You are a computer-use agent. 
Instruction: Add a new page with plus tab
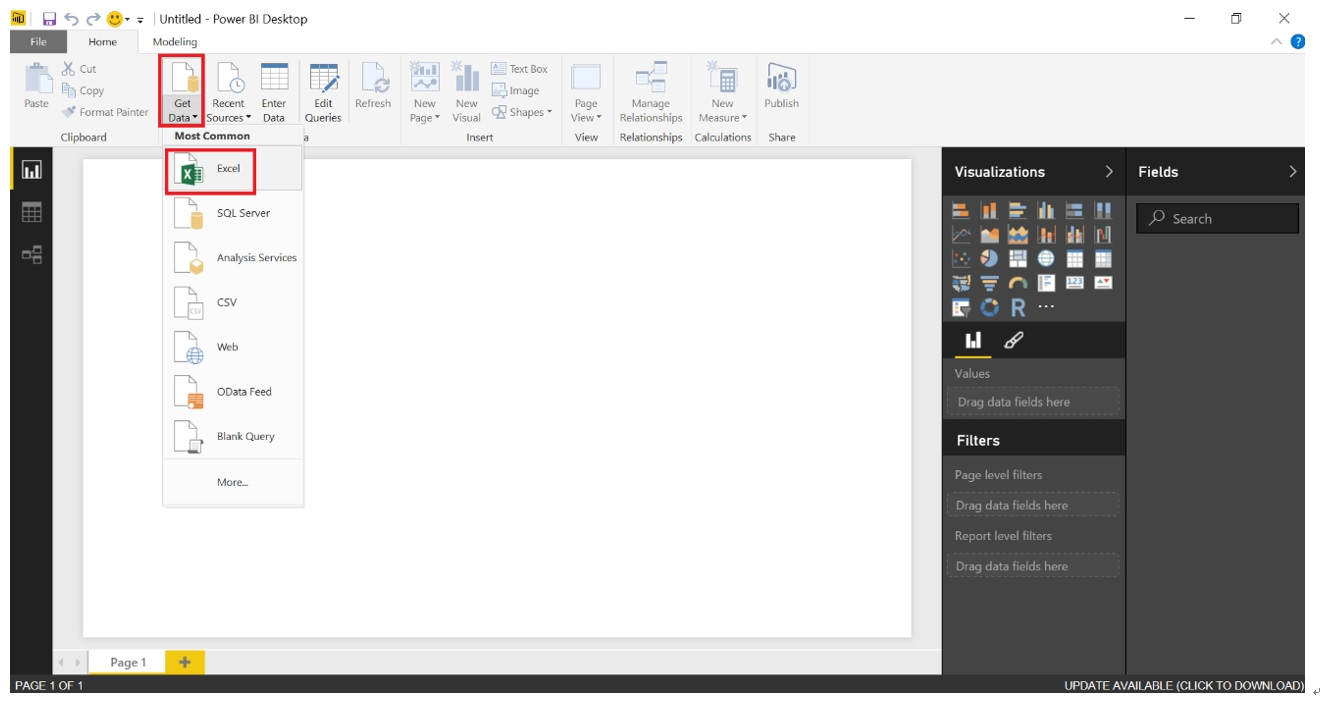point(184,662)
